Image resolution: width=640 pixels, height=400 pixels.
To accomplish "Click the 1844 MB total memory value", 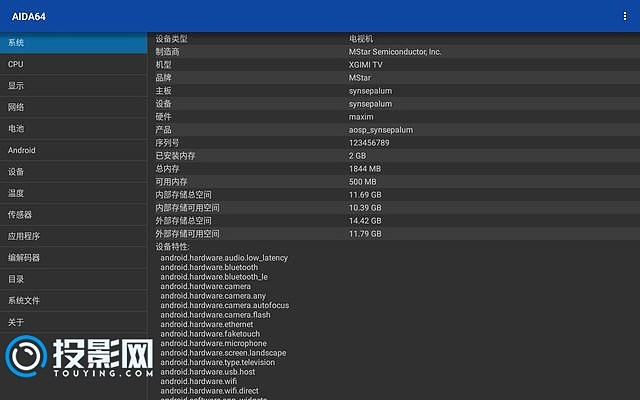I will click(365, 169).
